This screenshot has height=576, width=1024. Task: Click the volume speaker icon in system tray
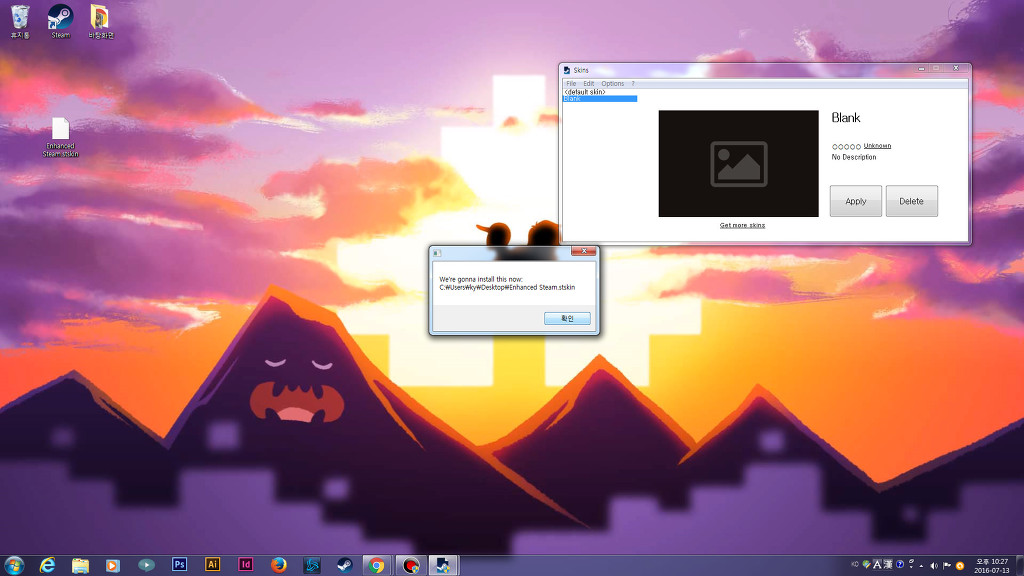pyautogui.click(x=934, y=565)
